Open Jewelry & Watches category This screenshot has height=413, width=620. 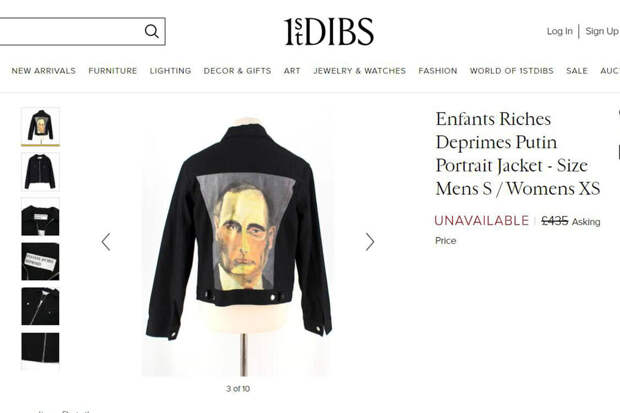click(360, 71)
